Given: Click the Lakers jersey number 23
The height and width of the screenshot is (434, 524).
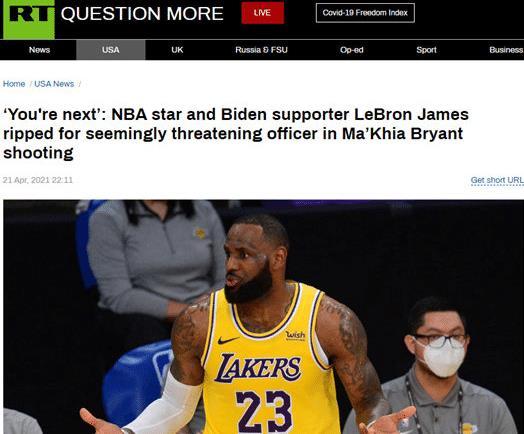Looking at the screenshot, I should pyautogui.click(x=264, y=411).
